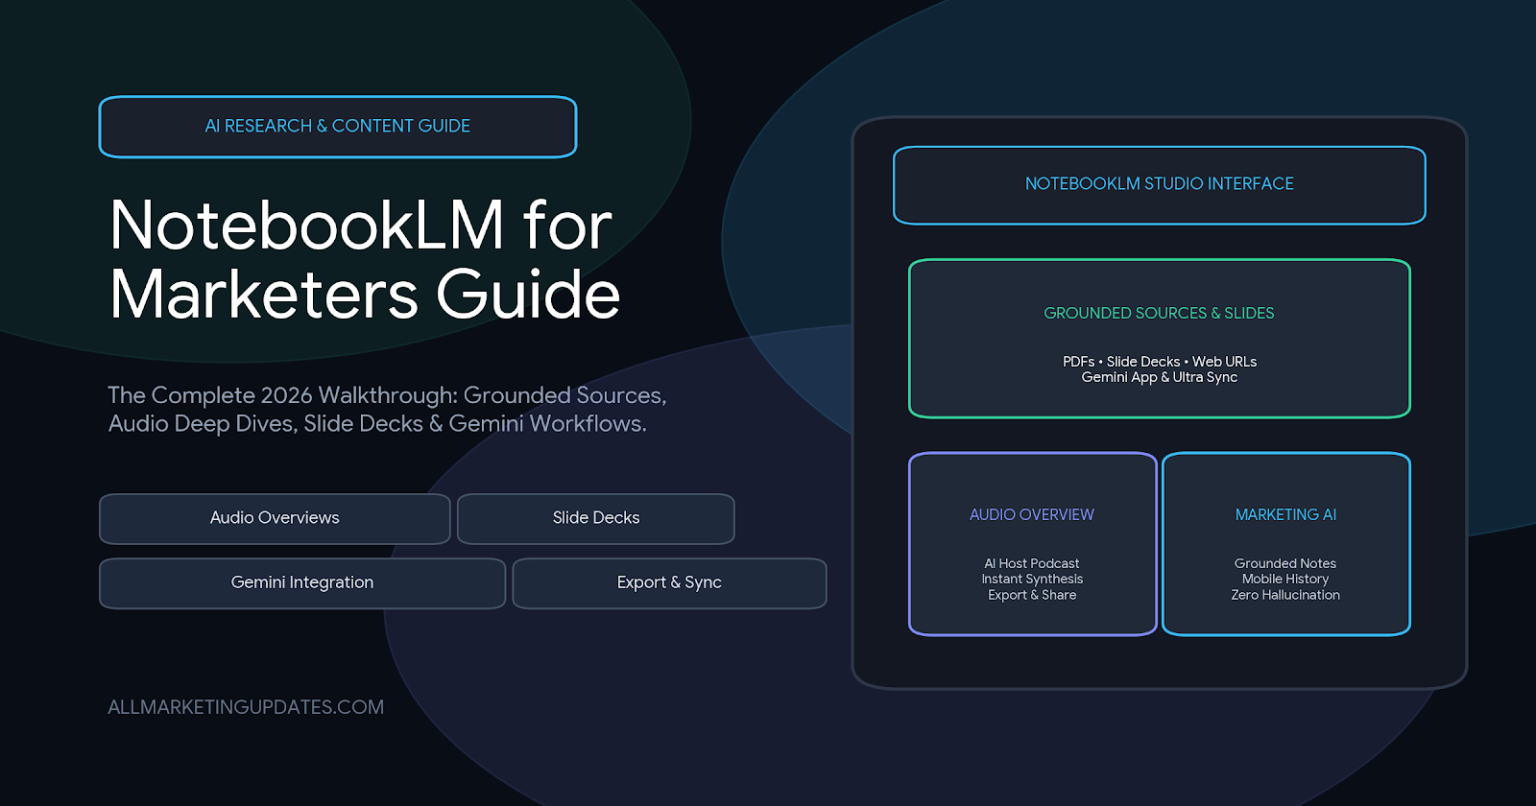Viewport: 1536px width, 806px height.
Task: Open the Marketing AI card
Action: (x=1286, y=544)
